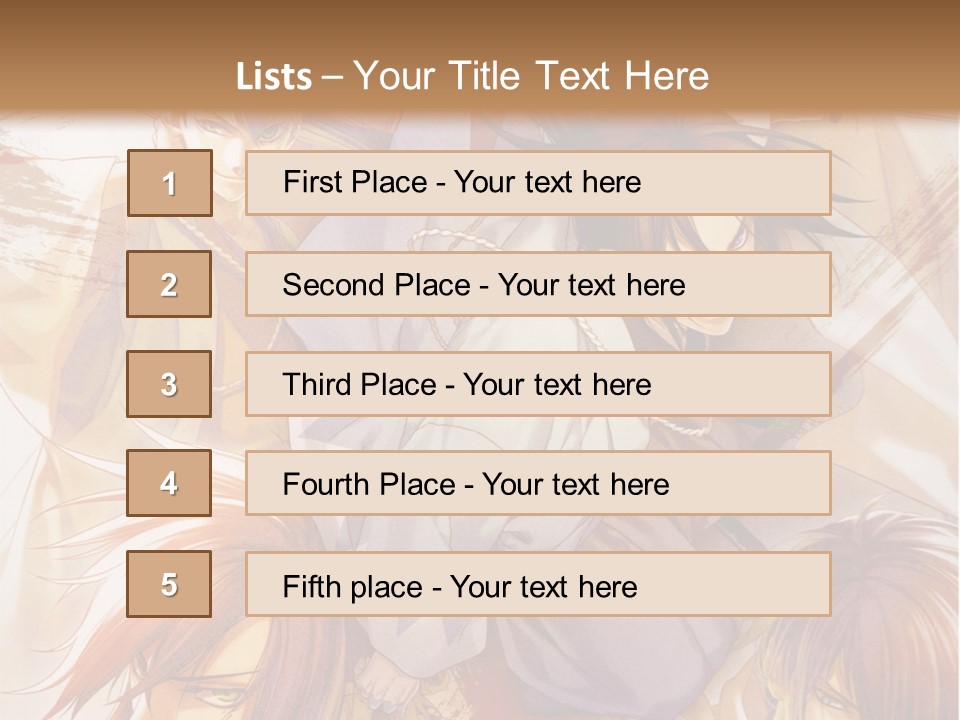Click the number 5 box

pos(169,584)
